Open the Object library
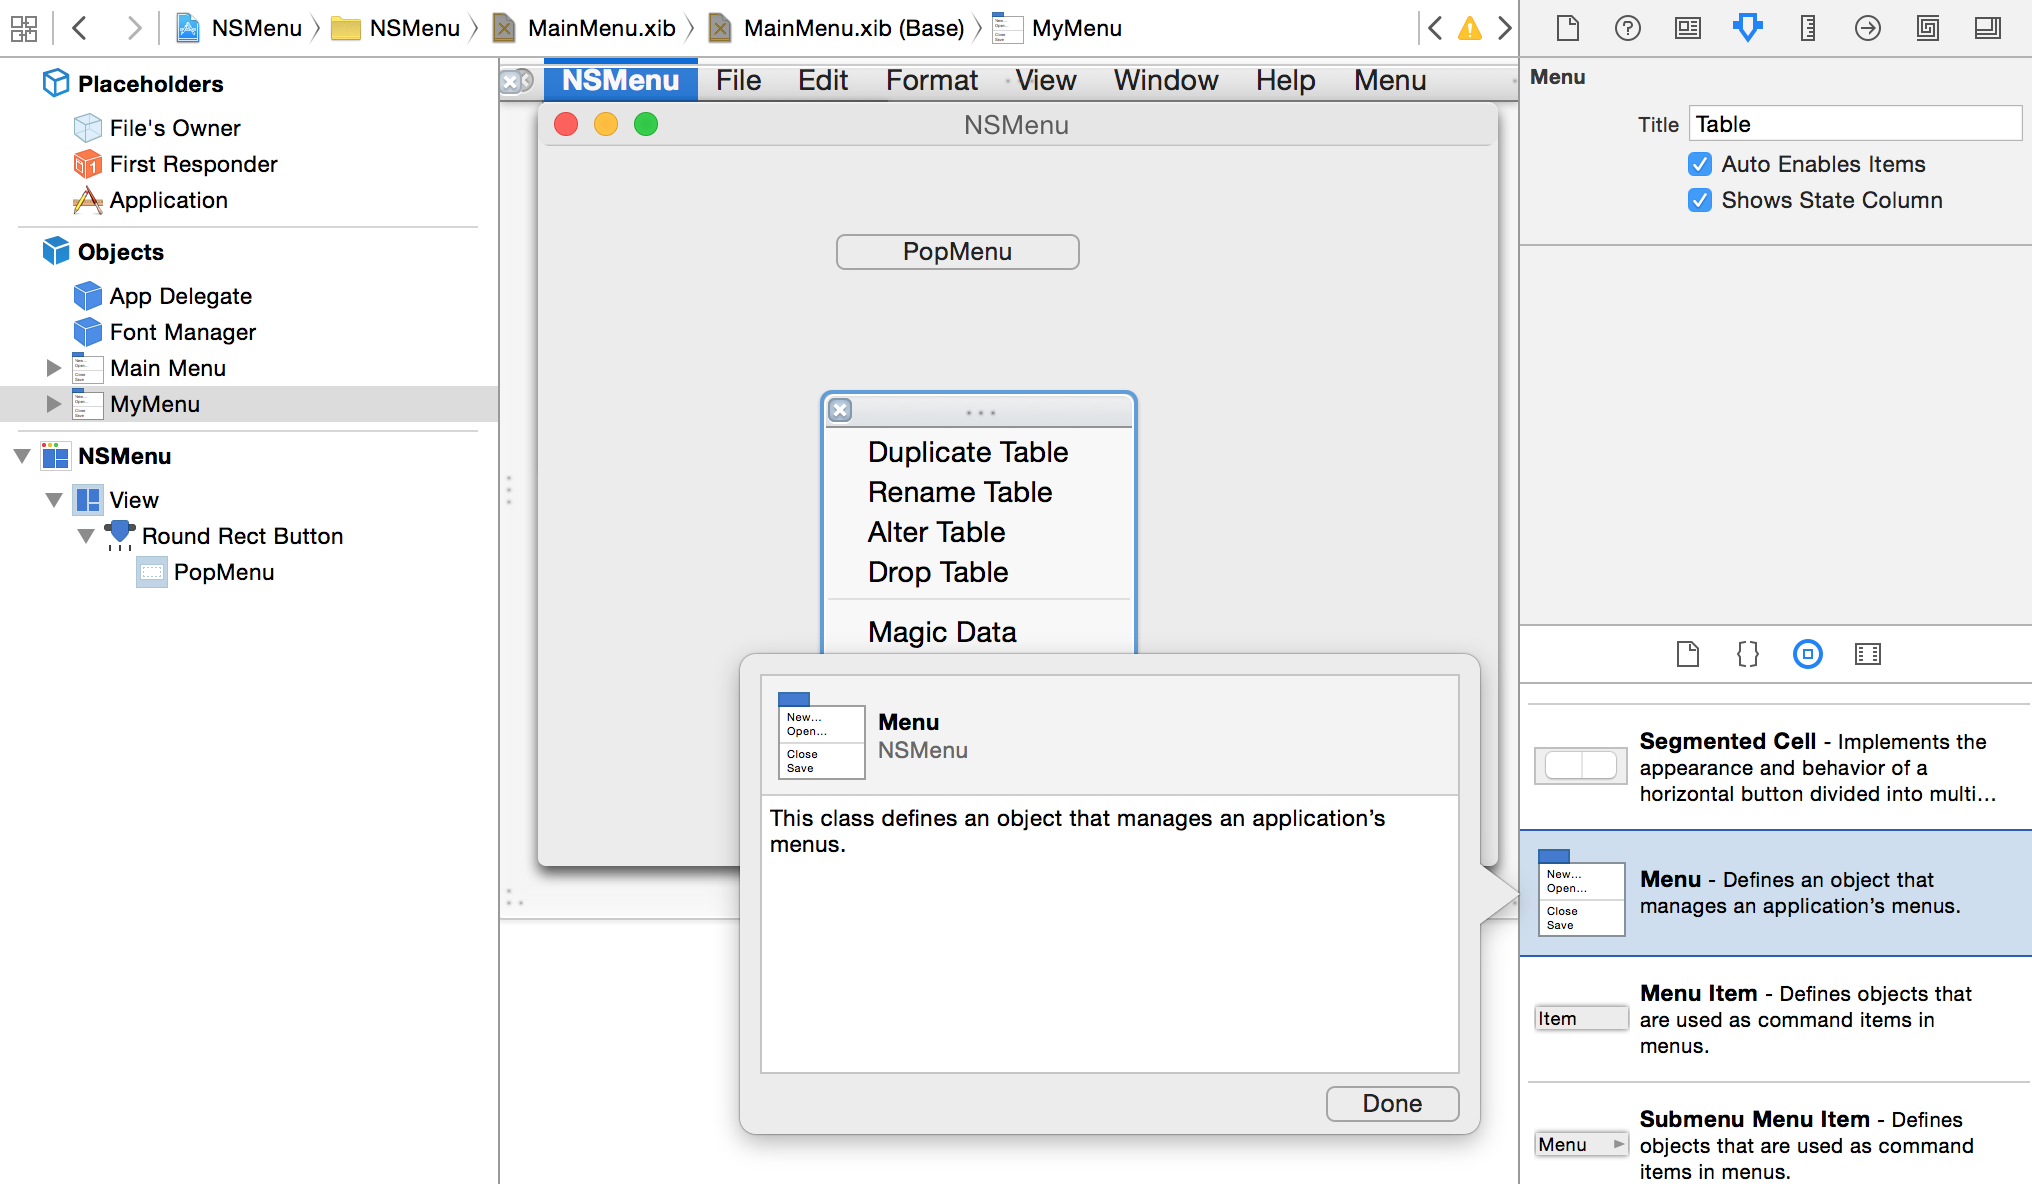The width and height of the screenshot is (2032, 1184). point(1808,654)
